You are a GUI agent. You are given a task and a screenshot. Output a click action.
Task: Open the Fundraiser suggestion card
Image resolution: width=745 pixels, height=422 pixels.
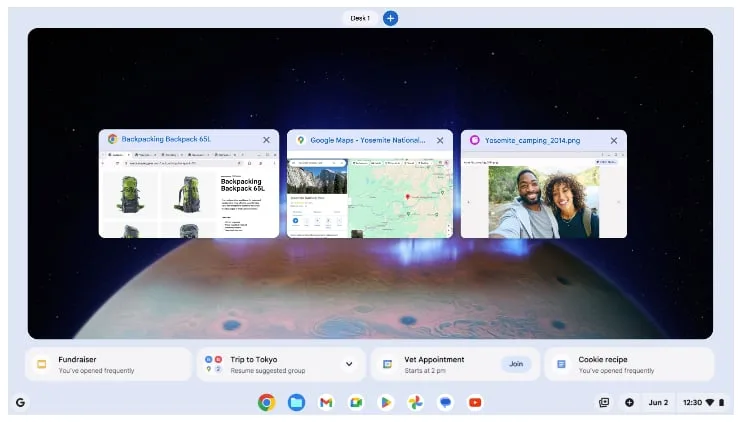(x=108, y=364)
